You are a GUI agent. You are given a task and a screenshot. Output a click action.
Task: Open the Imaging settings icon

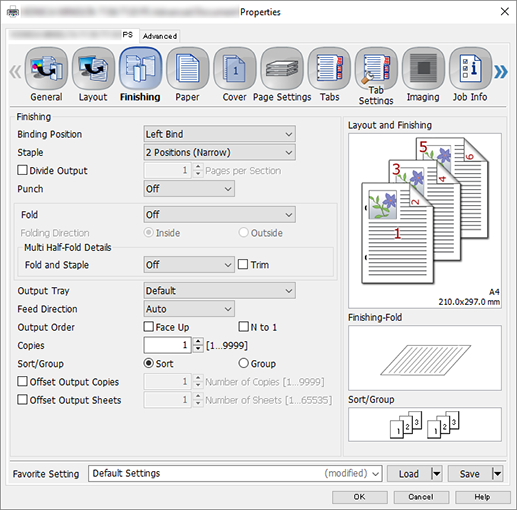pyautogui.click(x=423, y=69)
